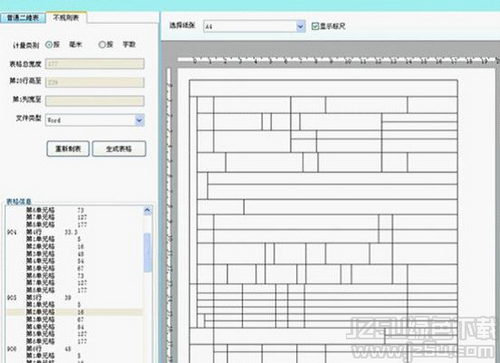Click the 第1列宽度 input field
Screen dimensions: 500x363
point(95,101)
